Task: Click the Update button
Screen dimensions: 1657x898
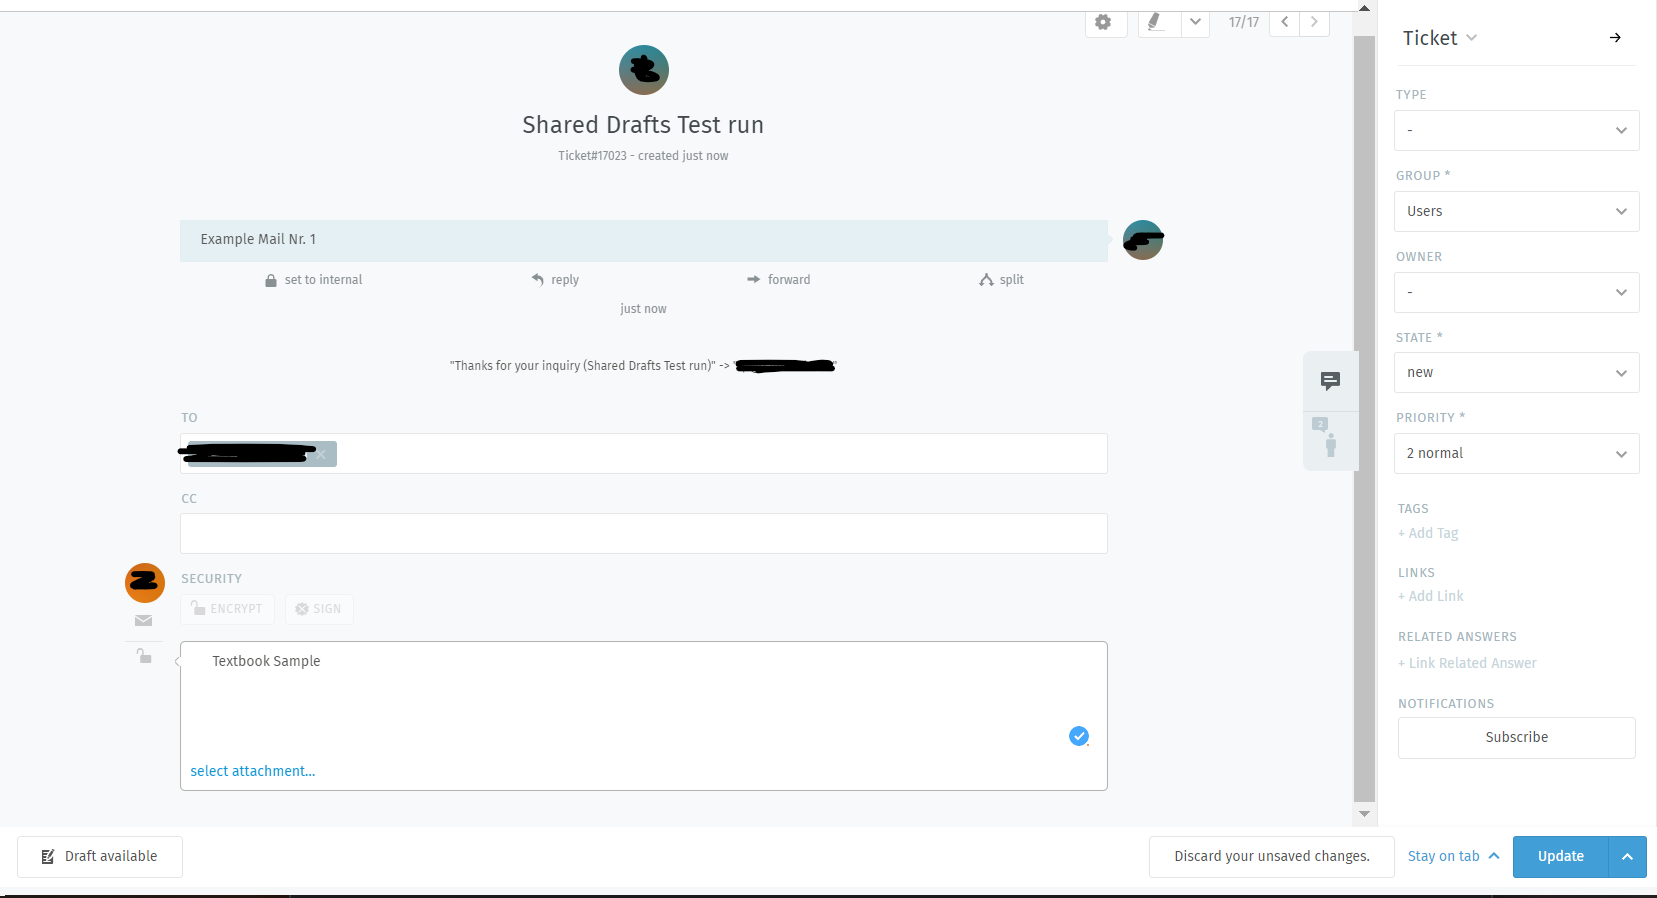Action: point(1560,857)
